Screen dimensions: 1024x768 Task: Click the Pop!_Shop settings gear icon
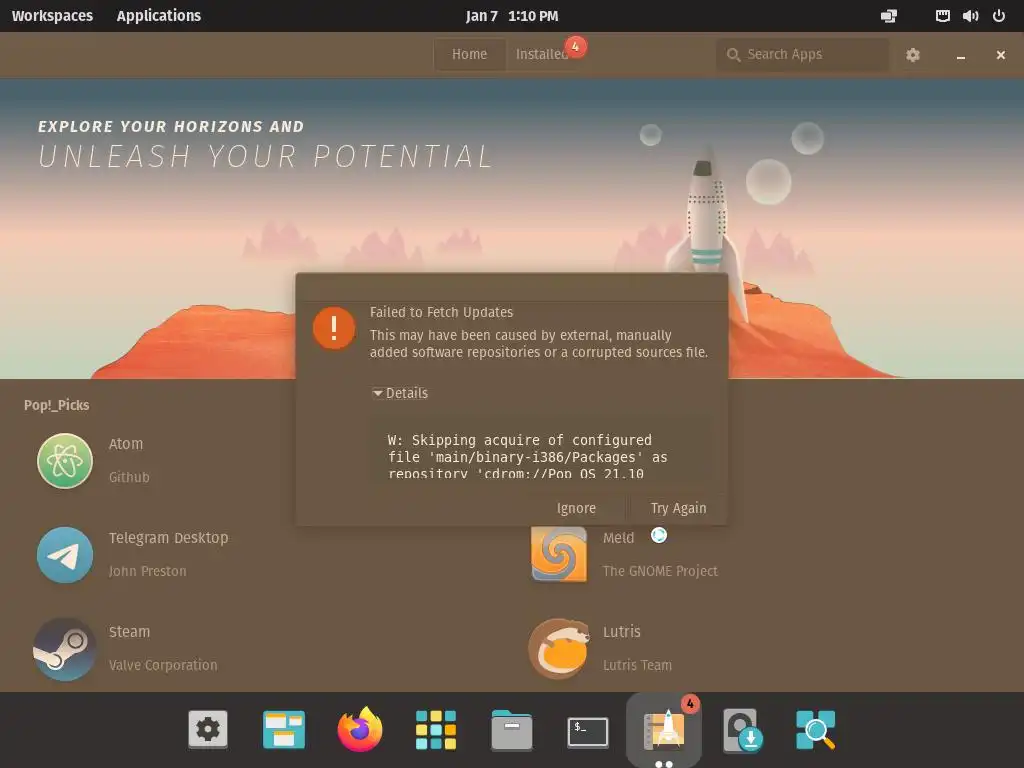point(912,55)
